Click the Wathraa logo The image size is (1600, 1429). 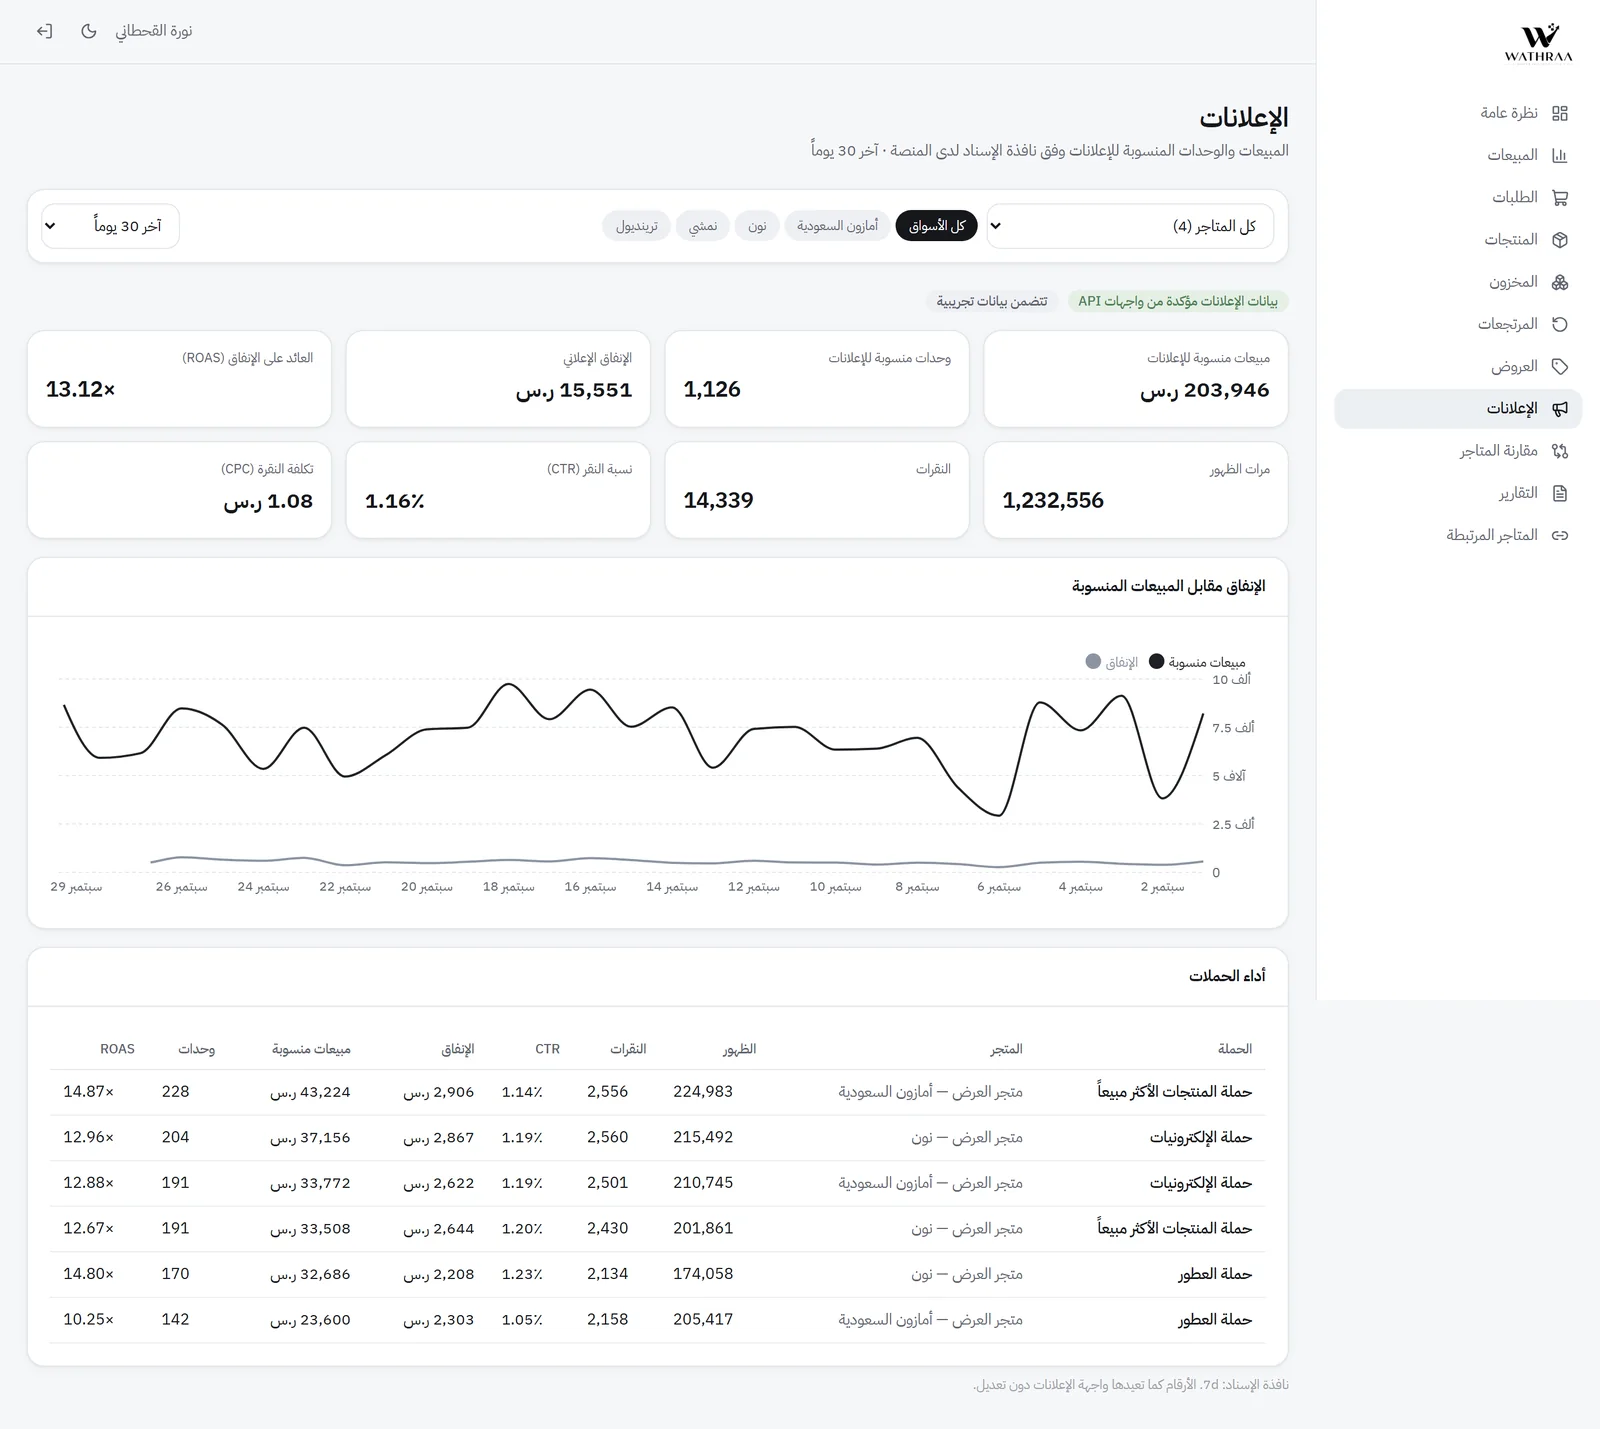click(1539, 42)
